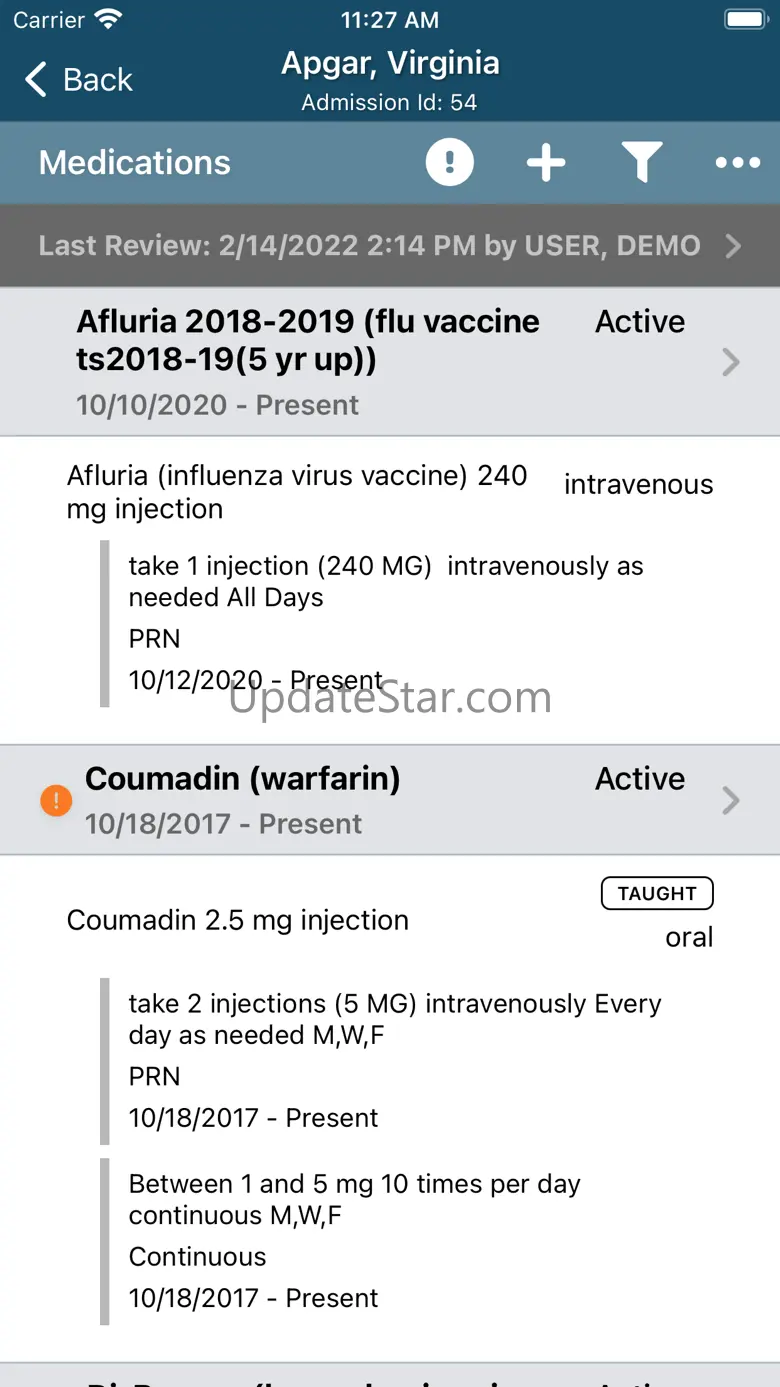
Task: Open Afluria medication details chevron
Action: click(x=731, y=362)
